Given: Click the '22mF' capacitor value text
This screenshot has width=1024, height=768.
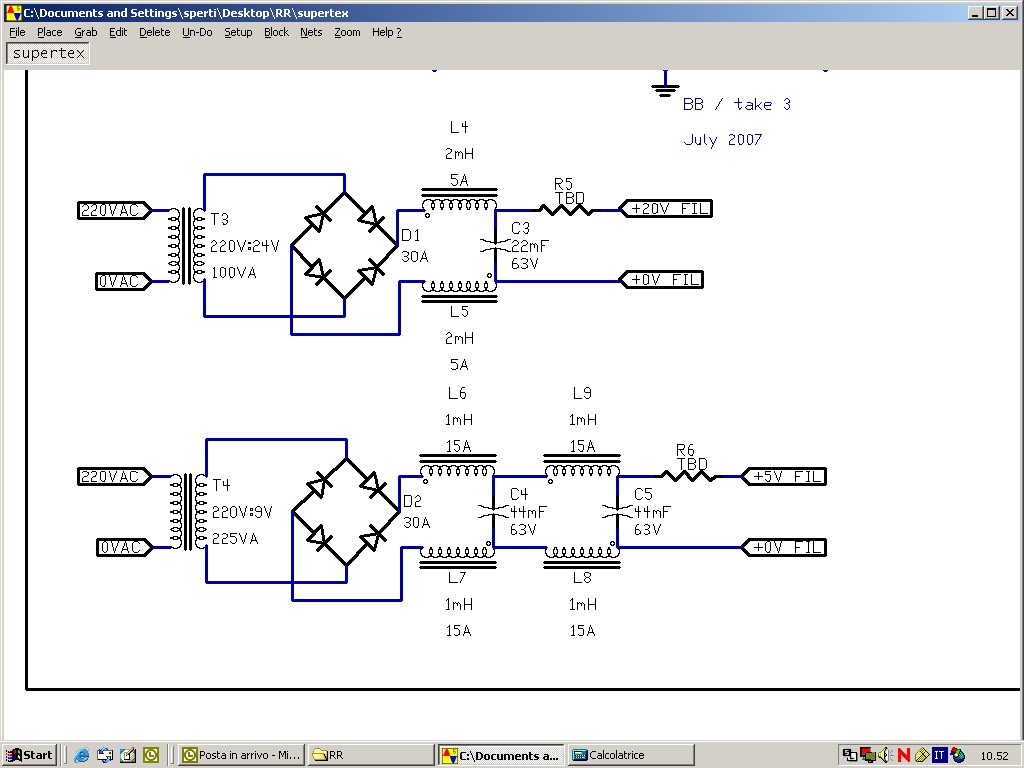Looking at the screenshot, I should [530, 246].
